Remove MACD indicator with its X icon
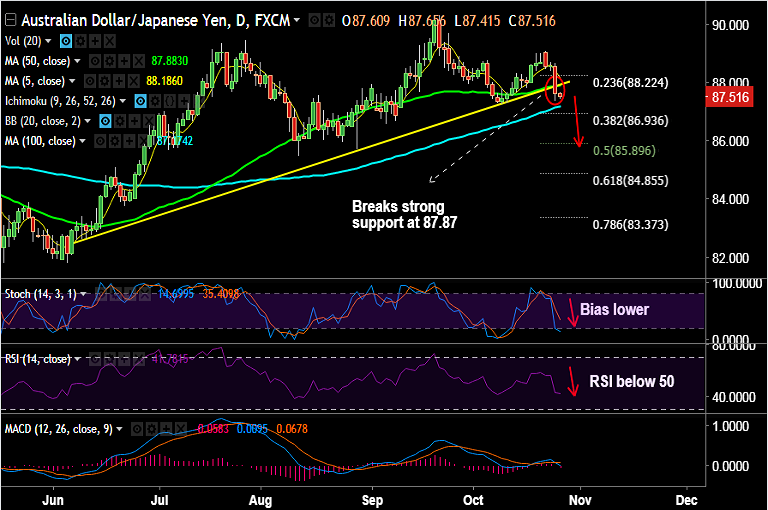This screenshot has width=768, height=510. tap(181, 429)
